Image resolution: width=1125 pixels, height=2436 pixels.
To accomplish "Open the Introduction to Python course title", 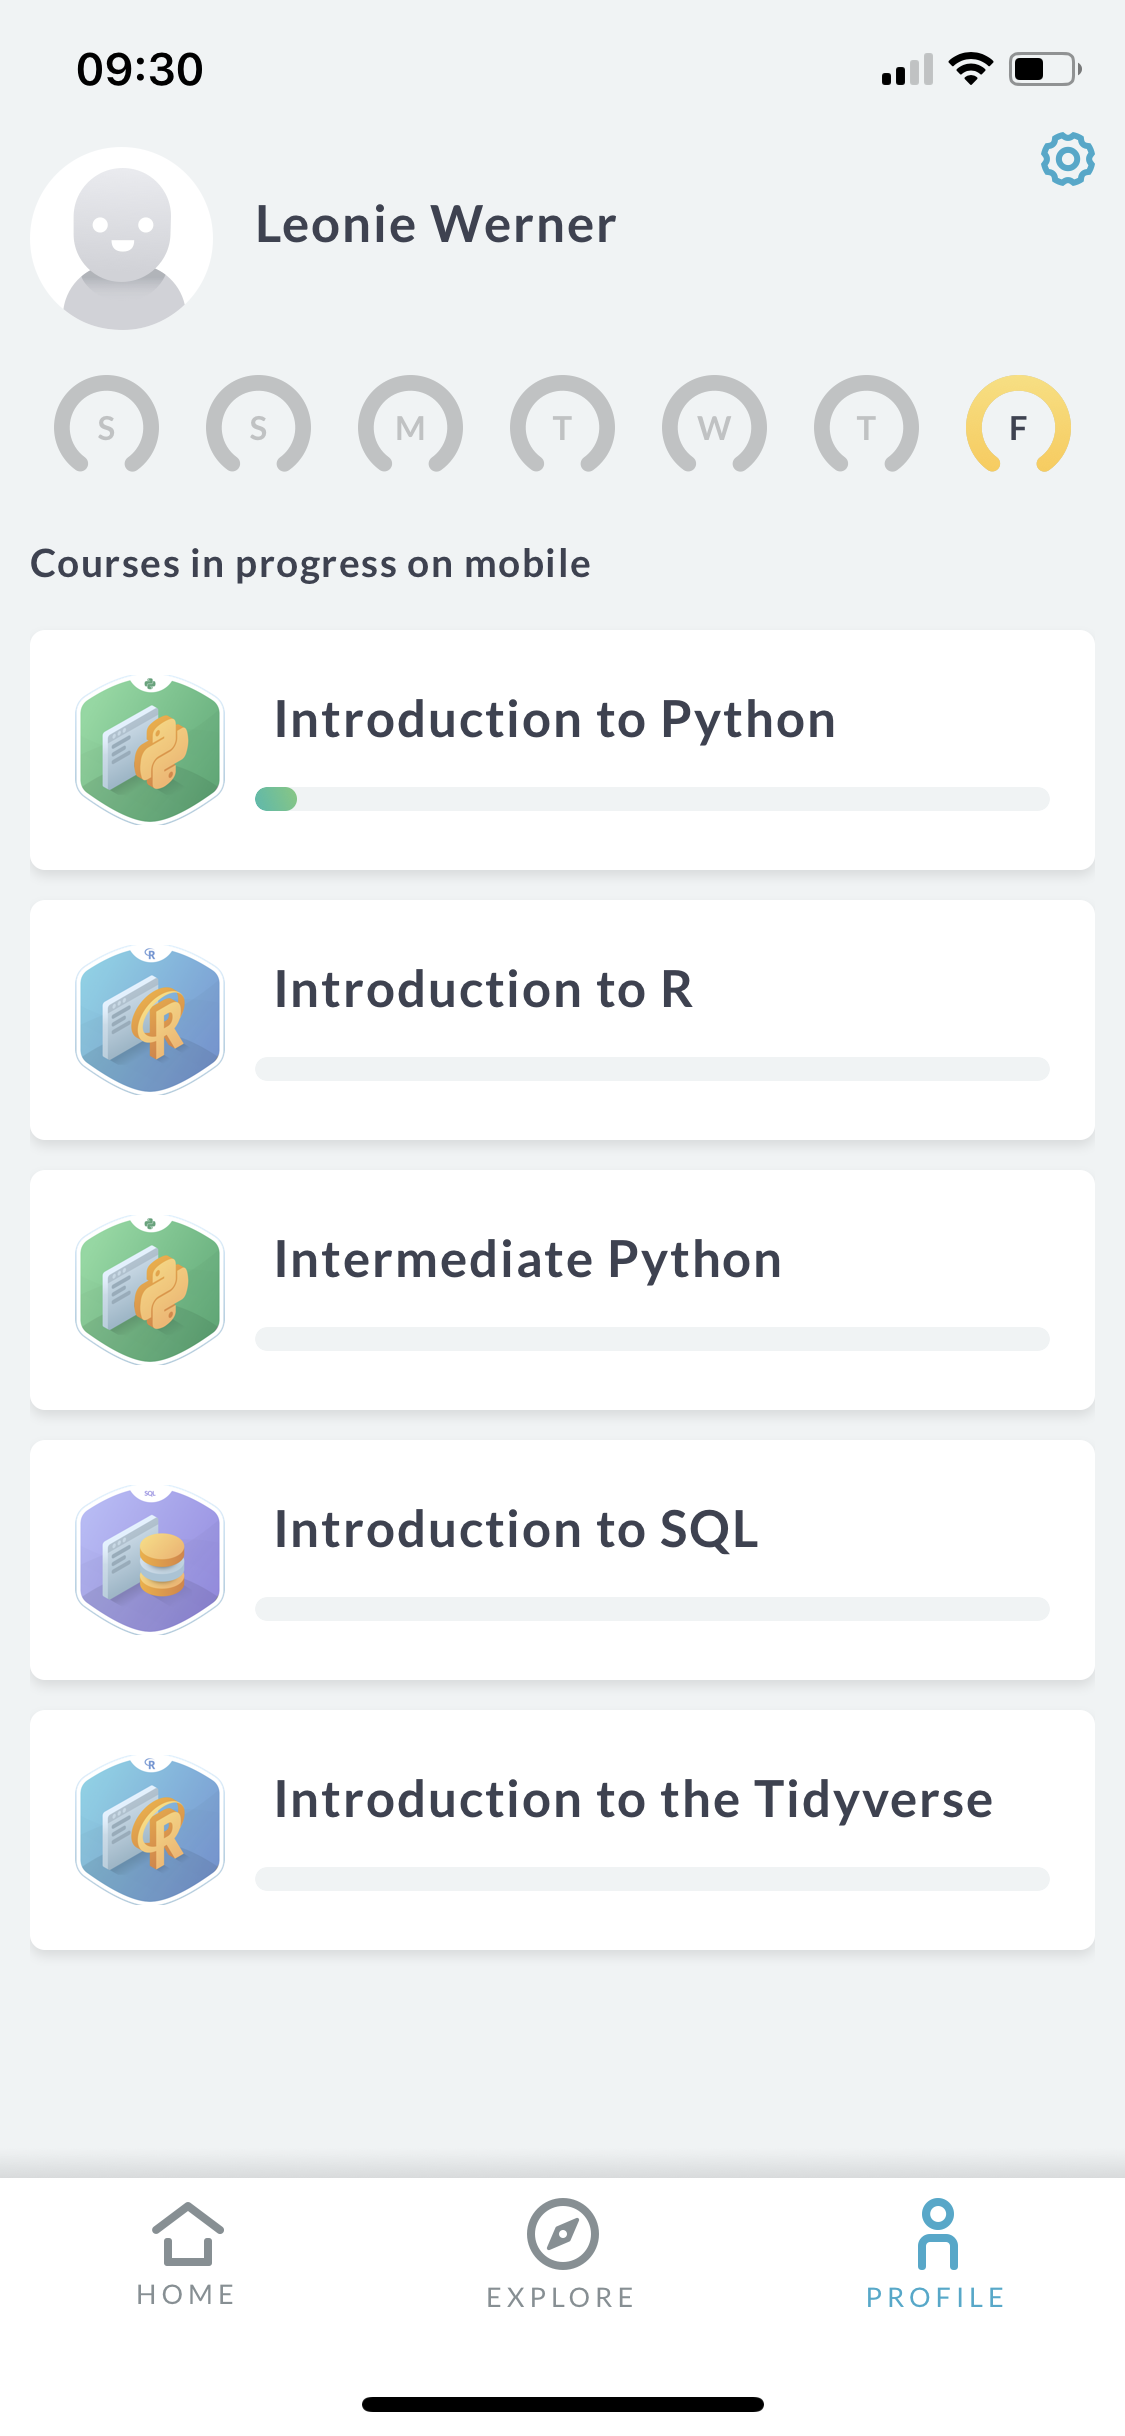I will [x=555, y=720].
